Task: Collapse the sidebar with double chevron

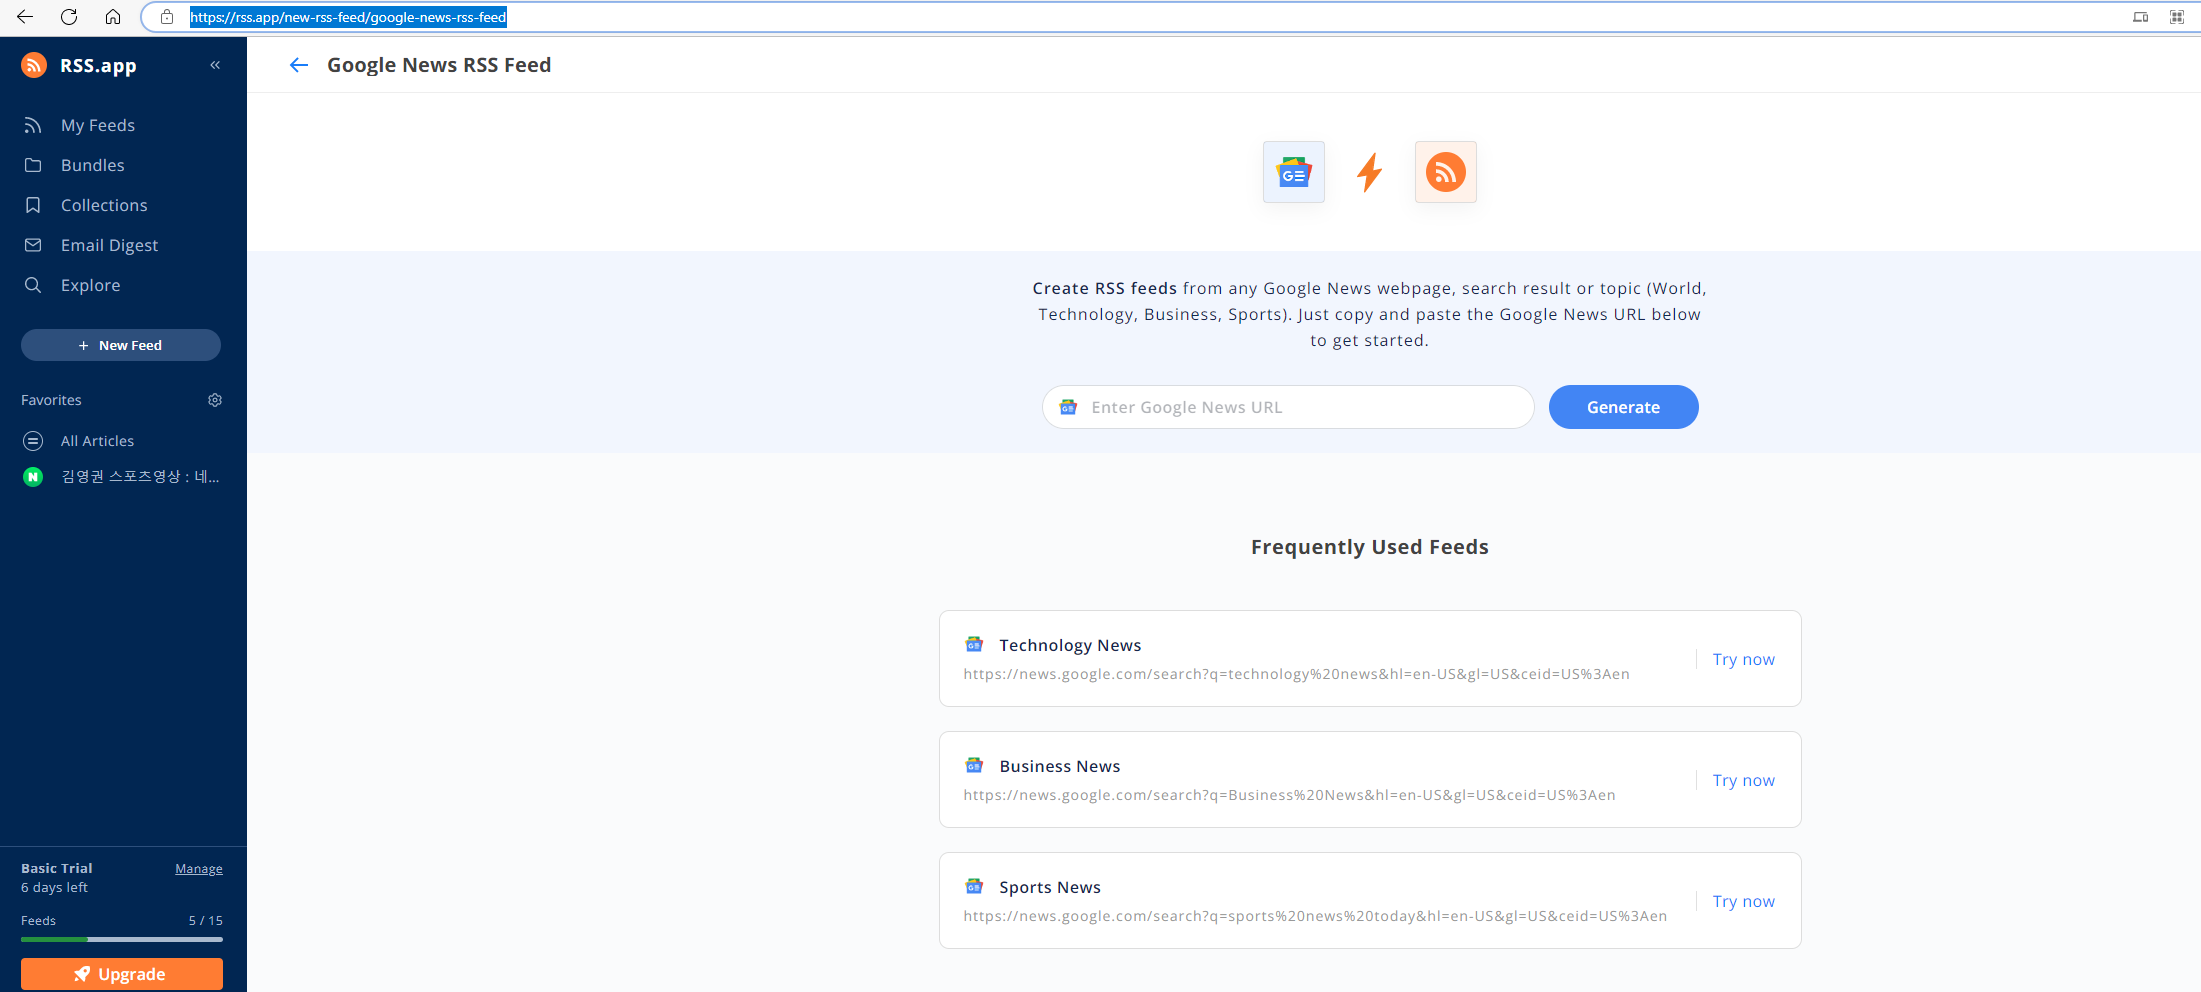Action: coord(215,65)
